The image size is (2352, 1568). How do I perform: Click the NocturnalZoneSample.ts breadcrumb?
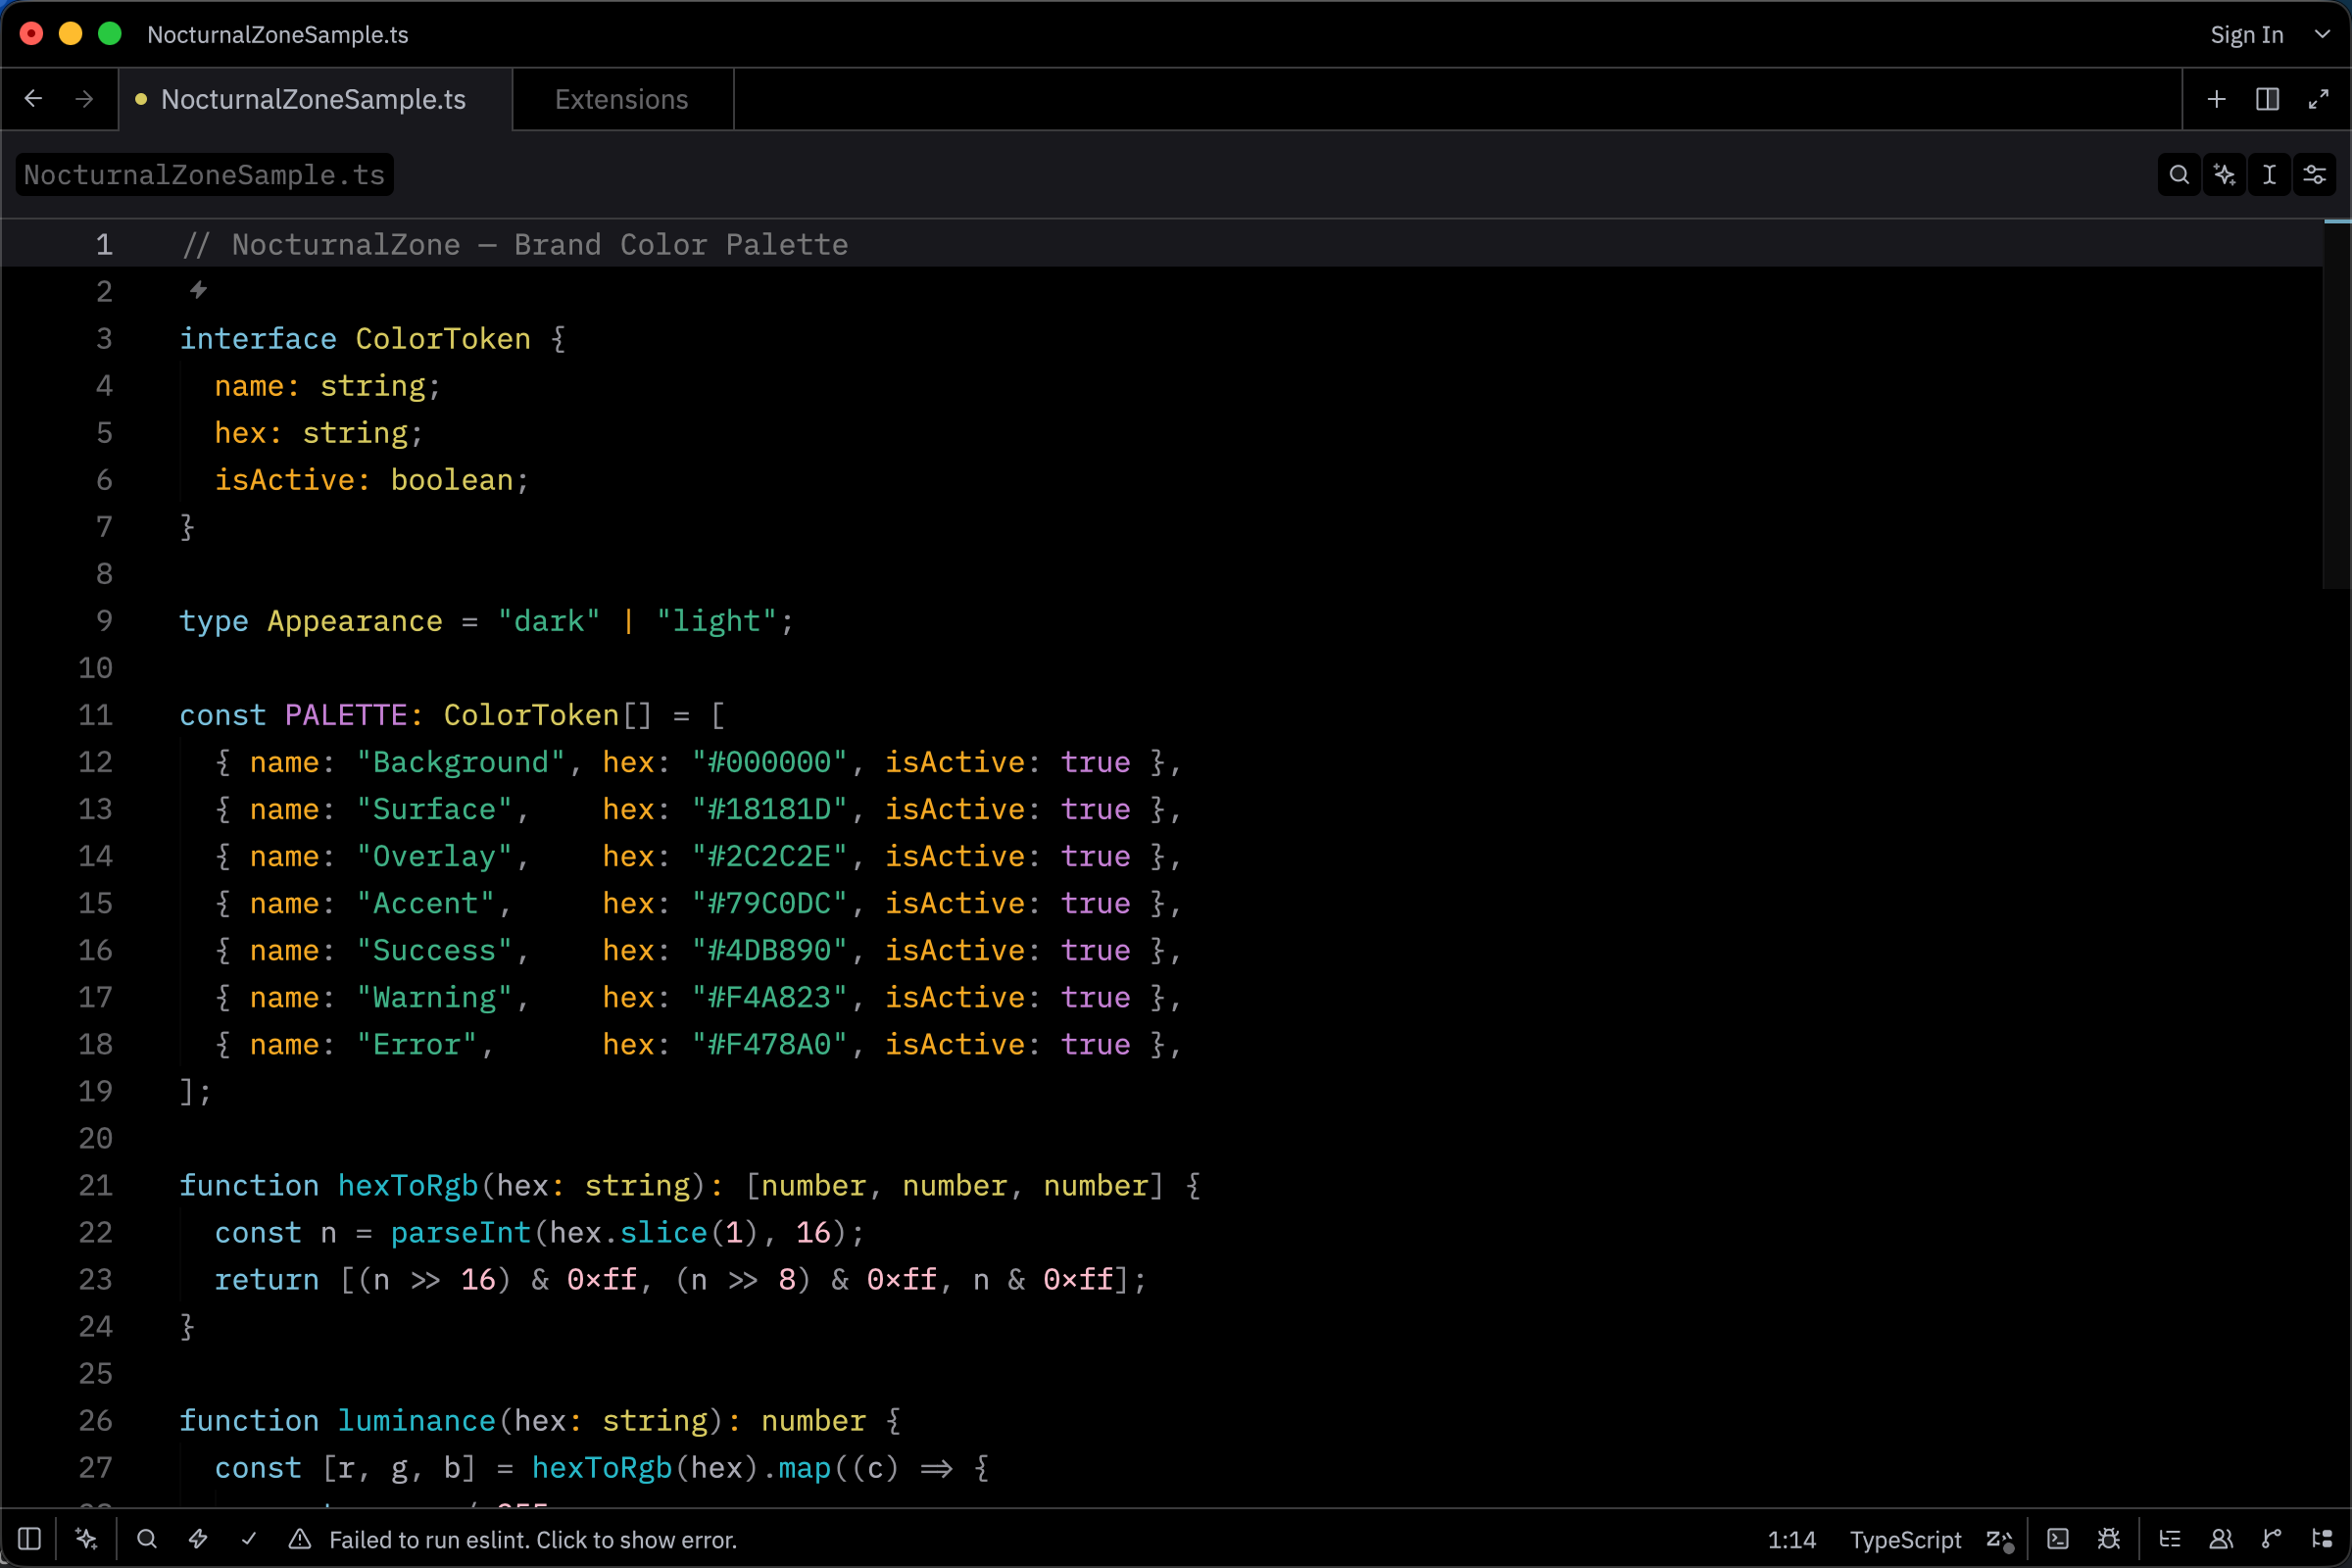click(x=204, y=175)
